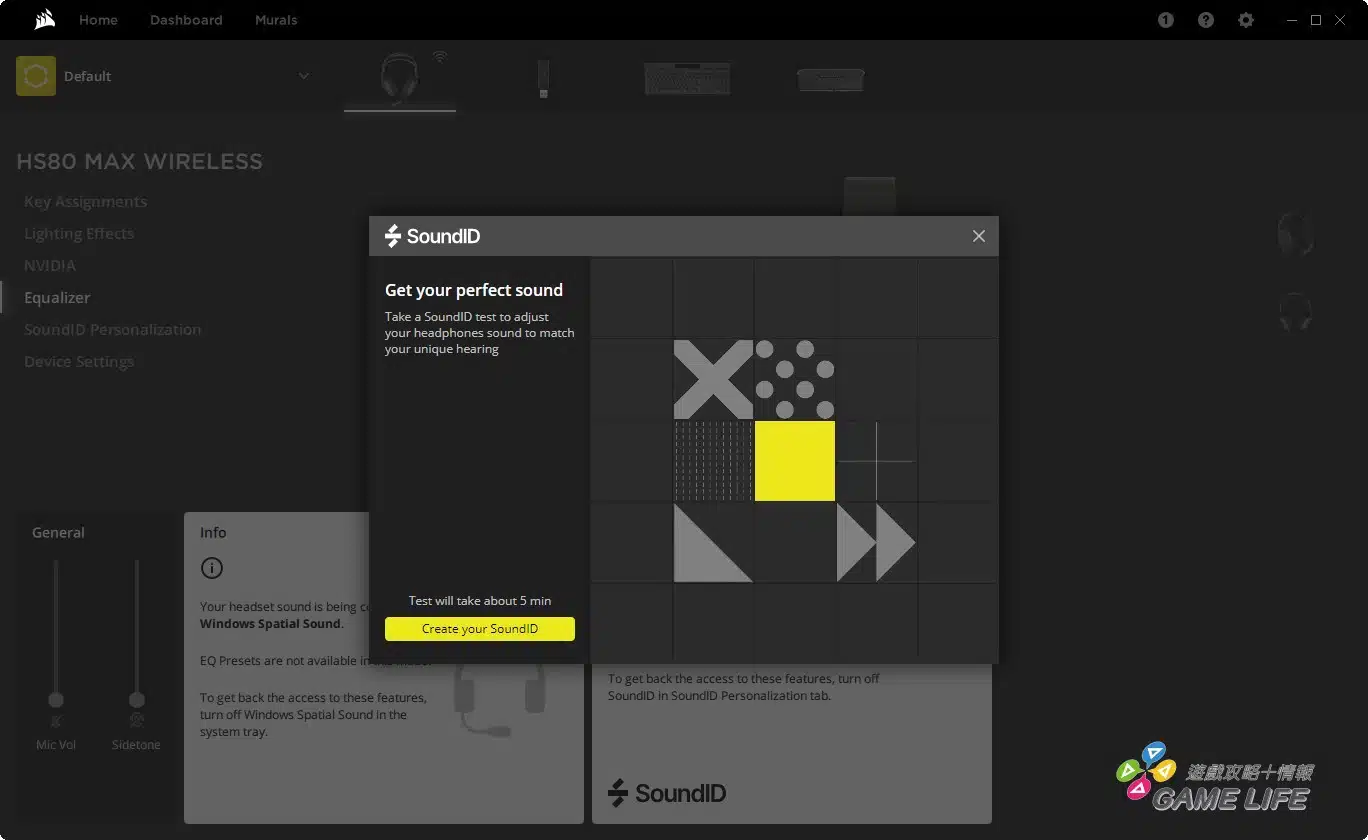1368x840 pixels.
Task: Close the SoundID dialog
Action: 979,236
